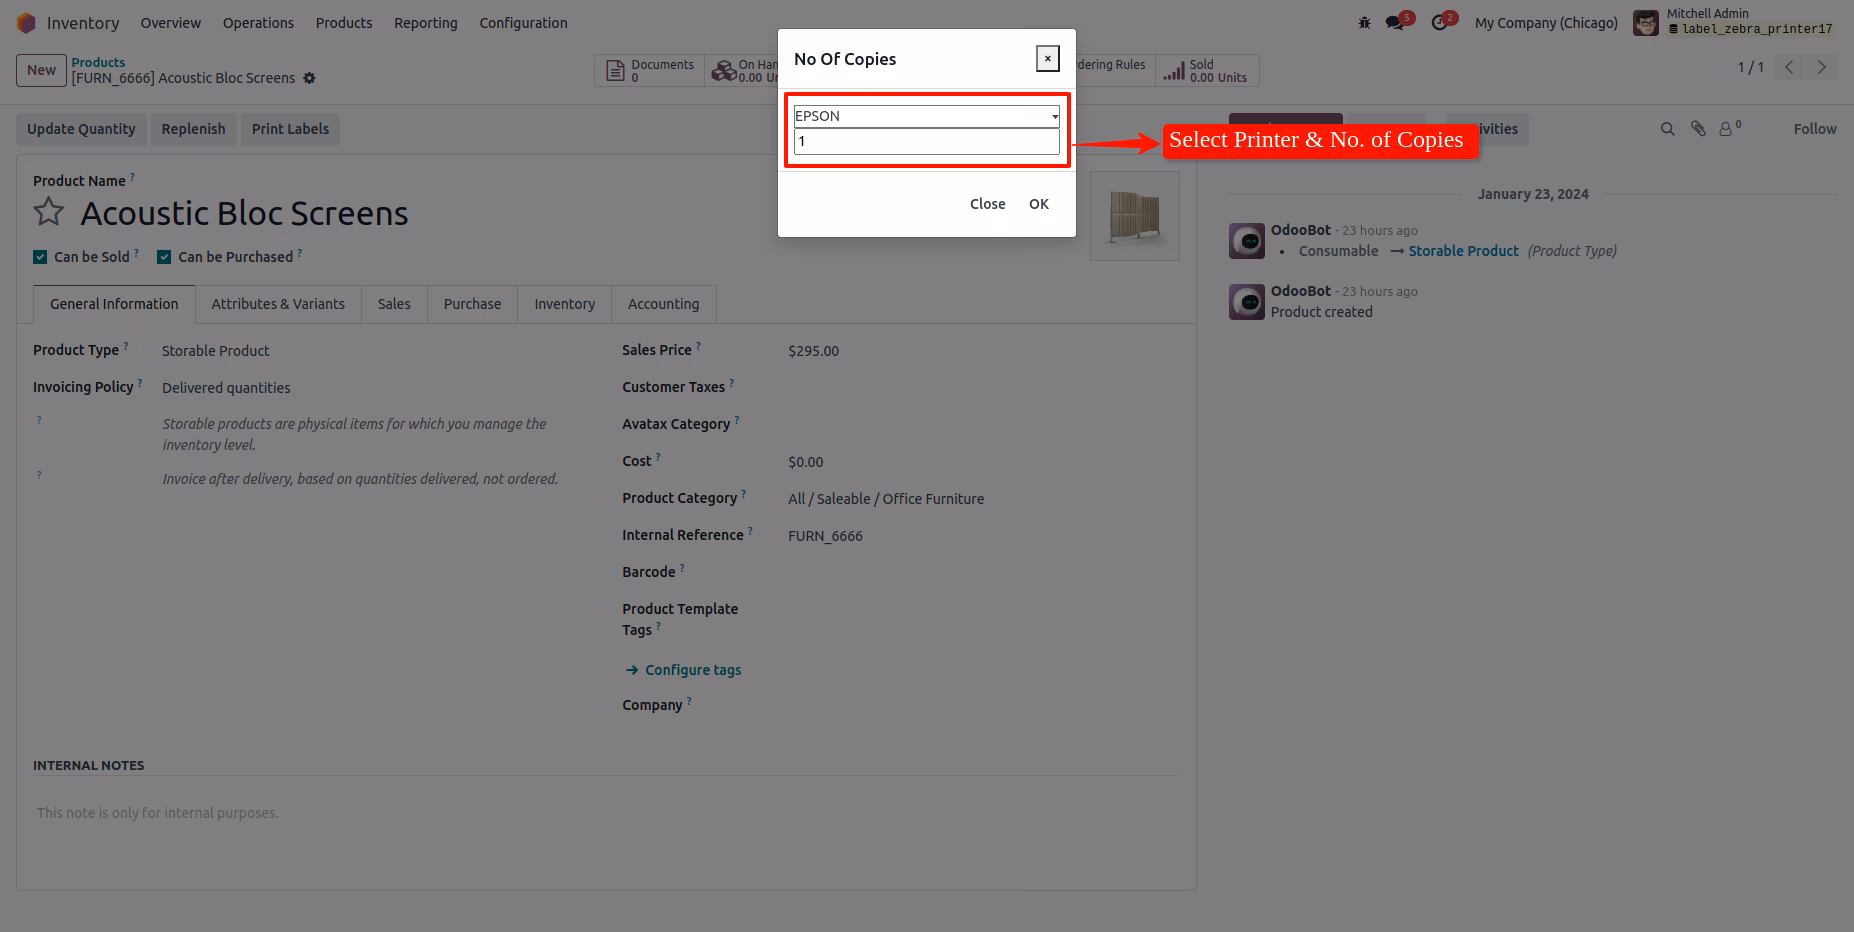Open the My Company (Chicago) company switcher
This screenshot has width=1854, height=932.
[x=1546, y=22]
